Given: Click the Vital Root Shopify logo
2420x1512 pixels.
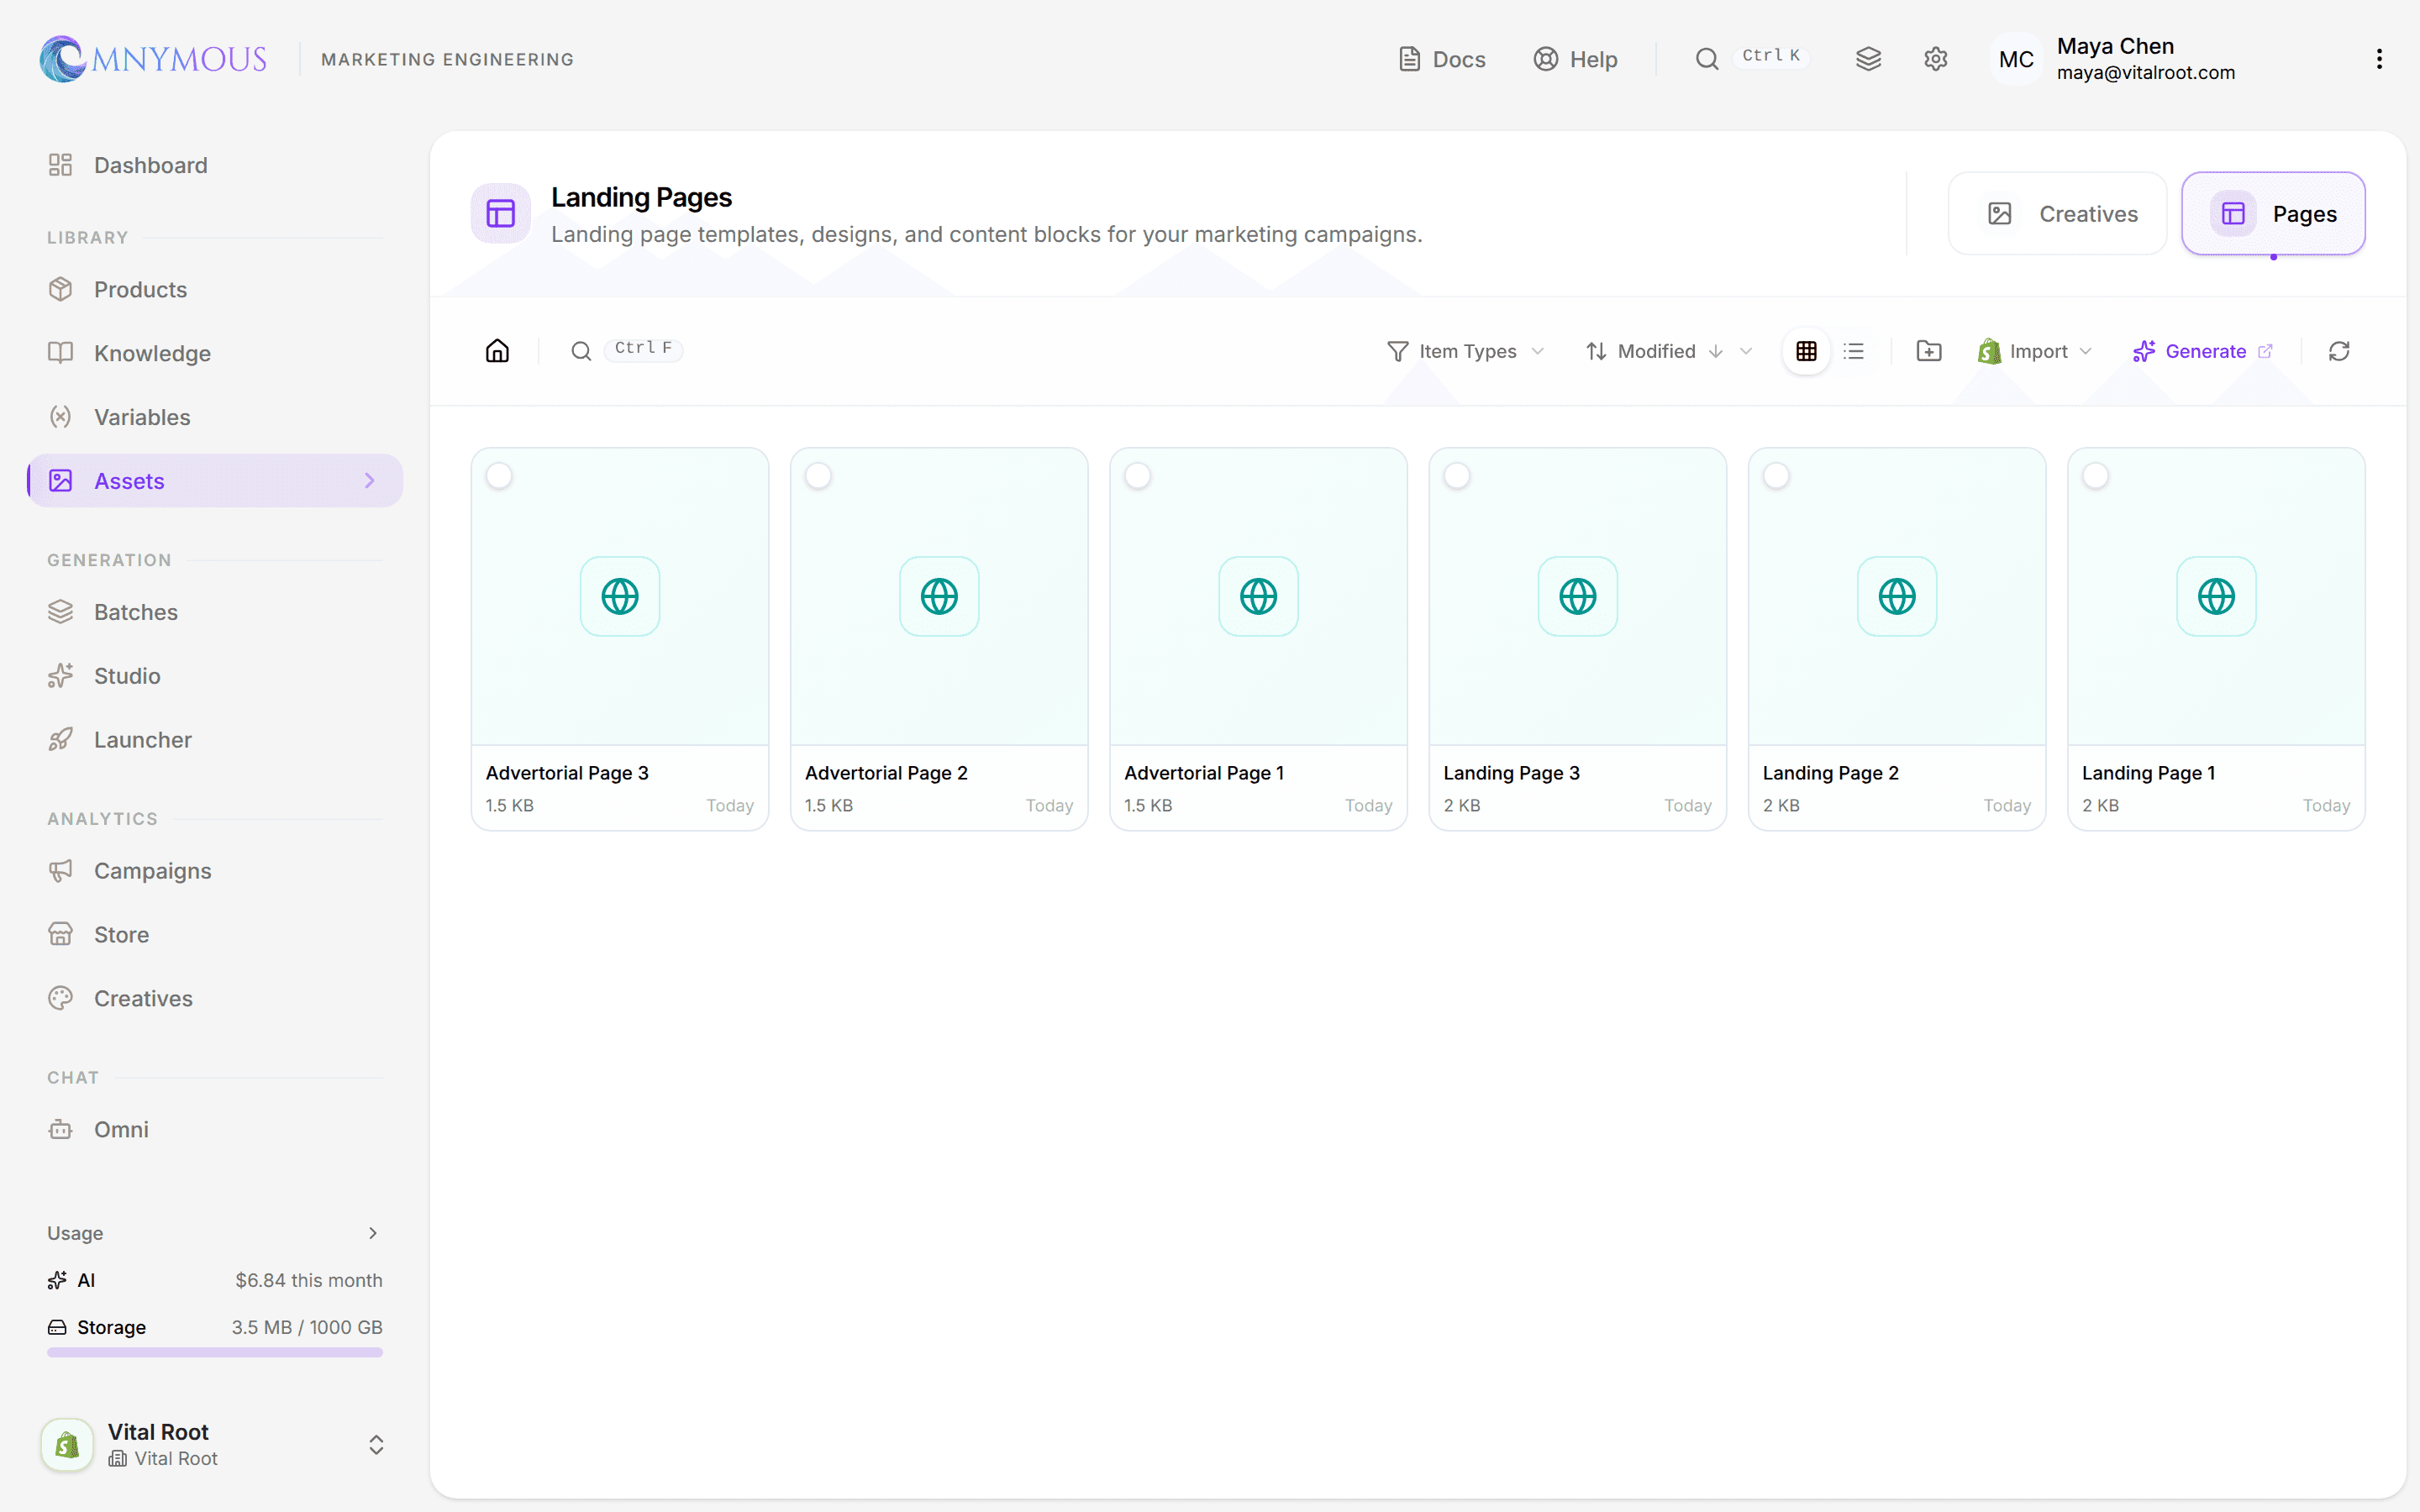Looking at the screenshot, I should 67,1444.
